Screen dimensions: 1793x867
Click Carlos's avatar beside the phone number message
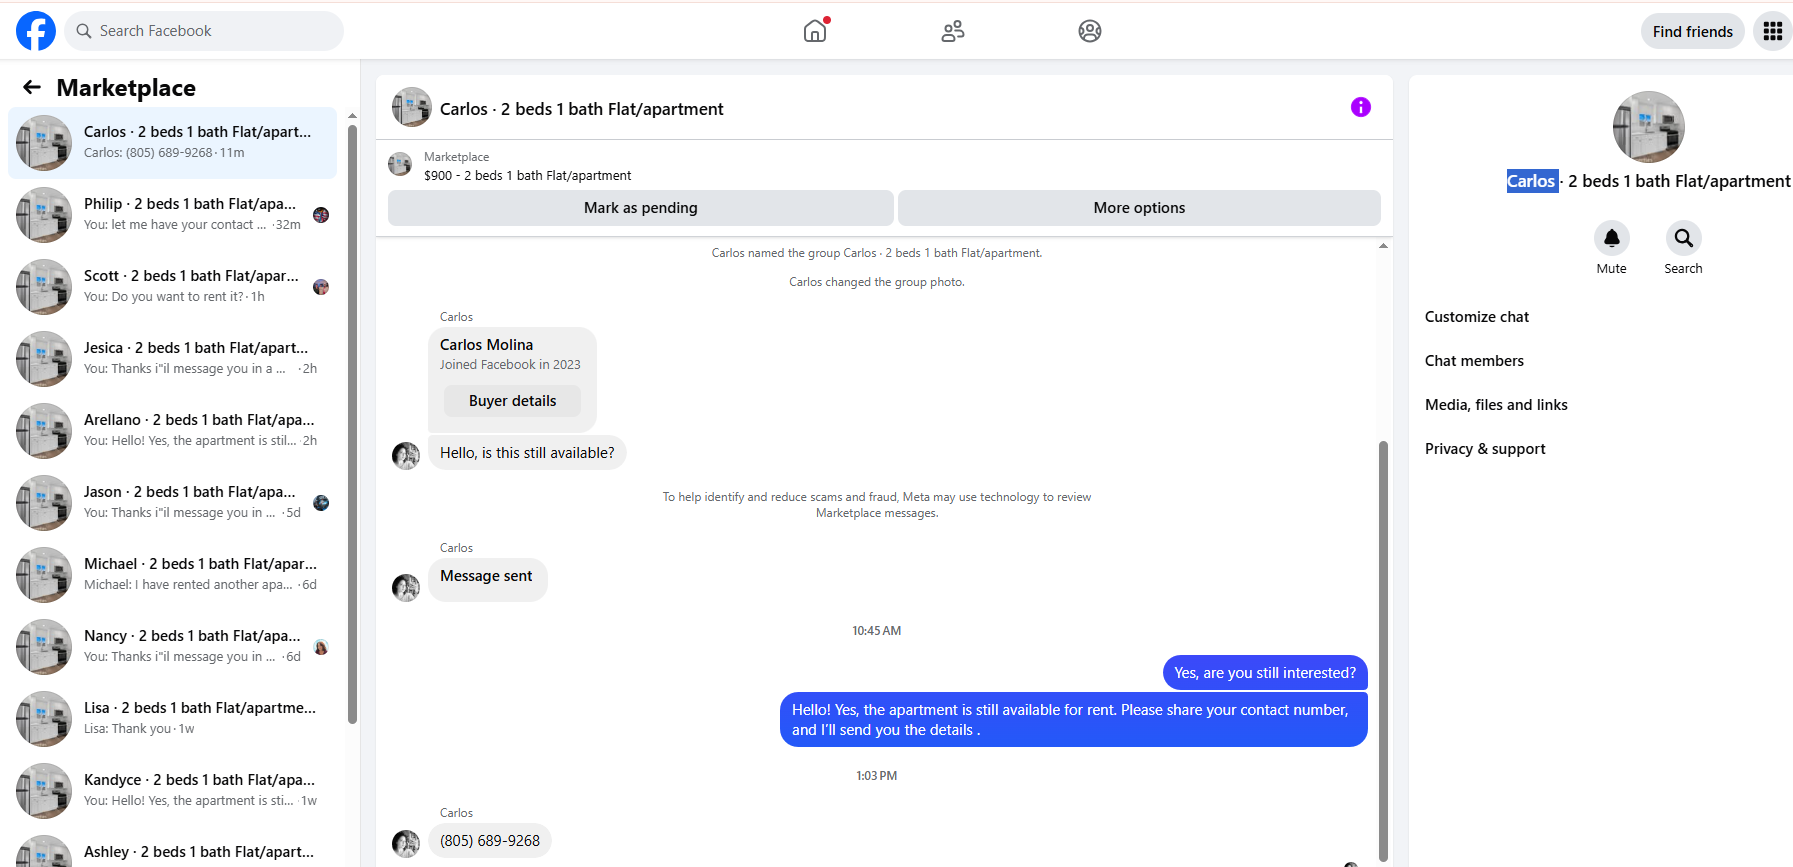406,844
